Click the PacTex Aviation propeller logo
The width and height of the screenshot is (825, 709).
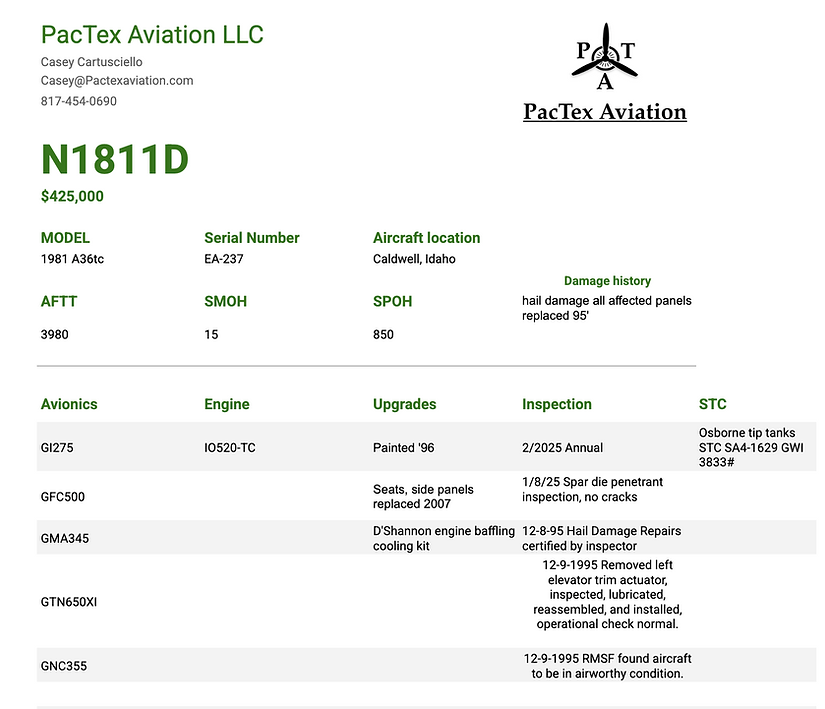[605, 57]
